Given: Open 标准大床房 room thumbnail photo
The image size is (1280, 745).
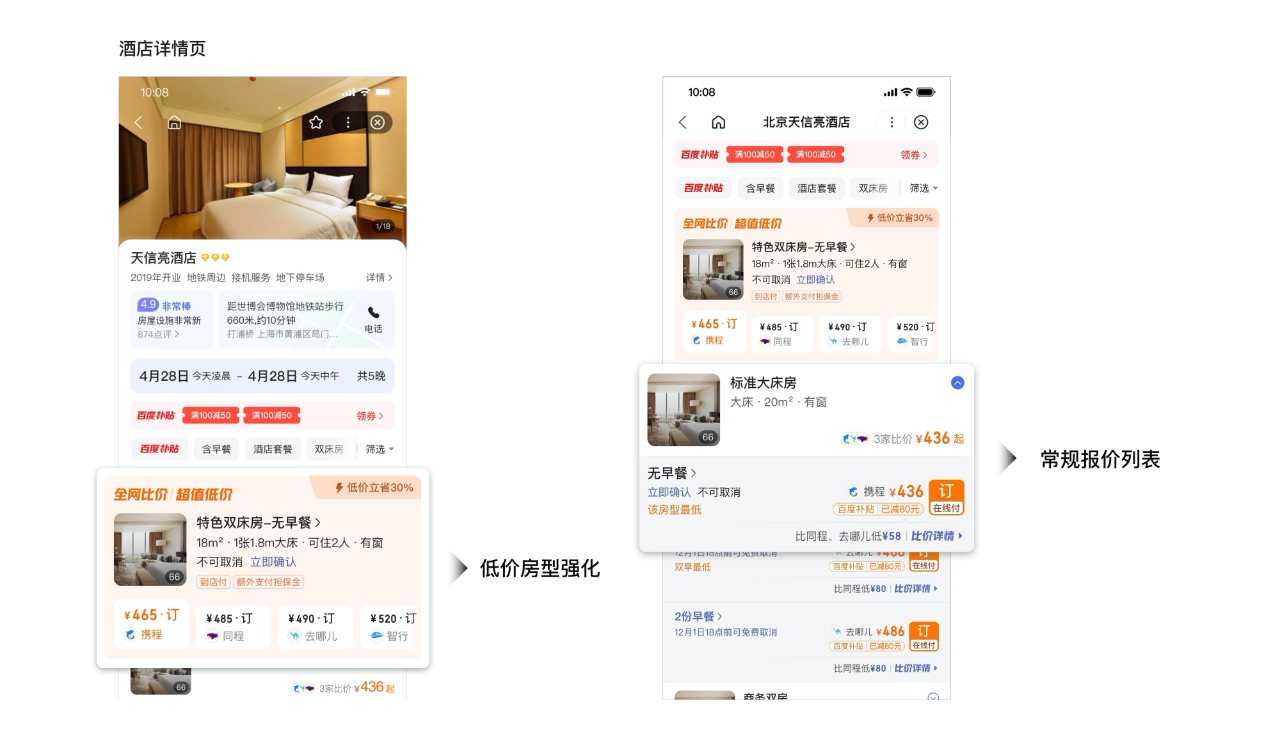Looking at the screenshot, I should click(683, 409).
